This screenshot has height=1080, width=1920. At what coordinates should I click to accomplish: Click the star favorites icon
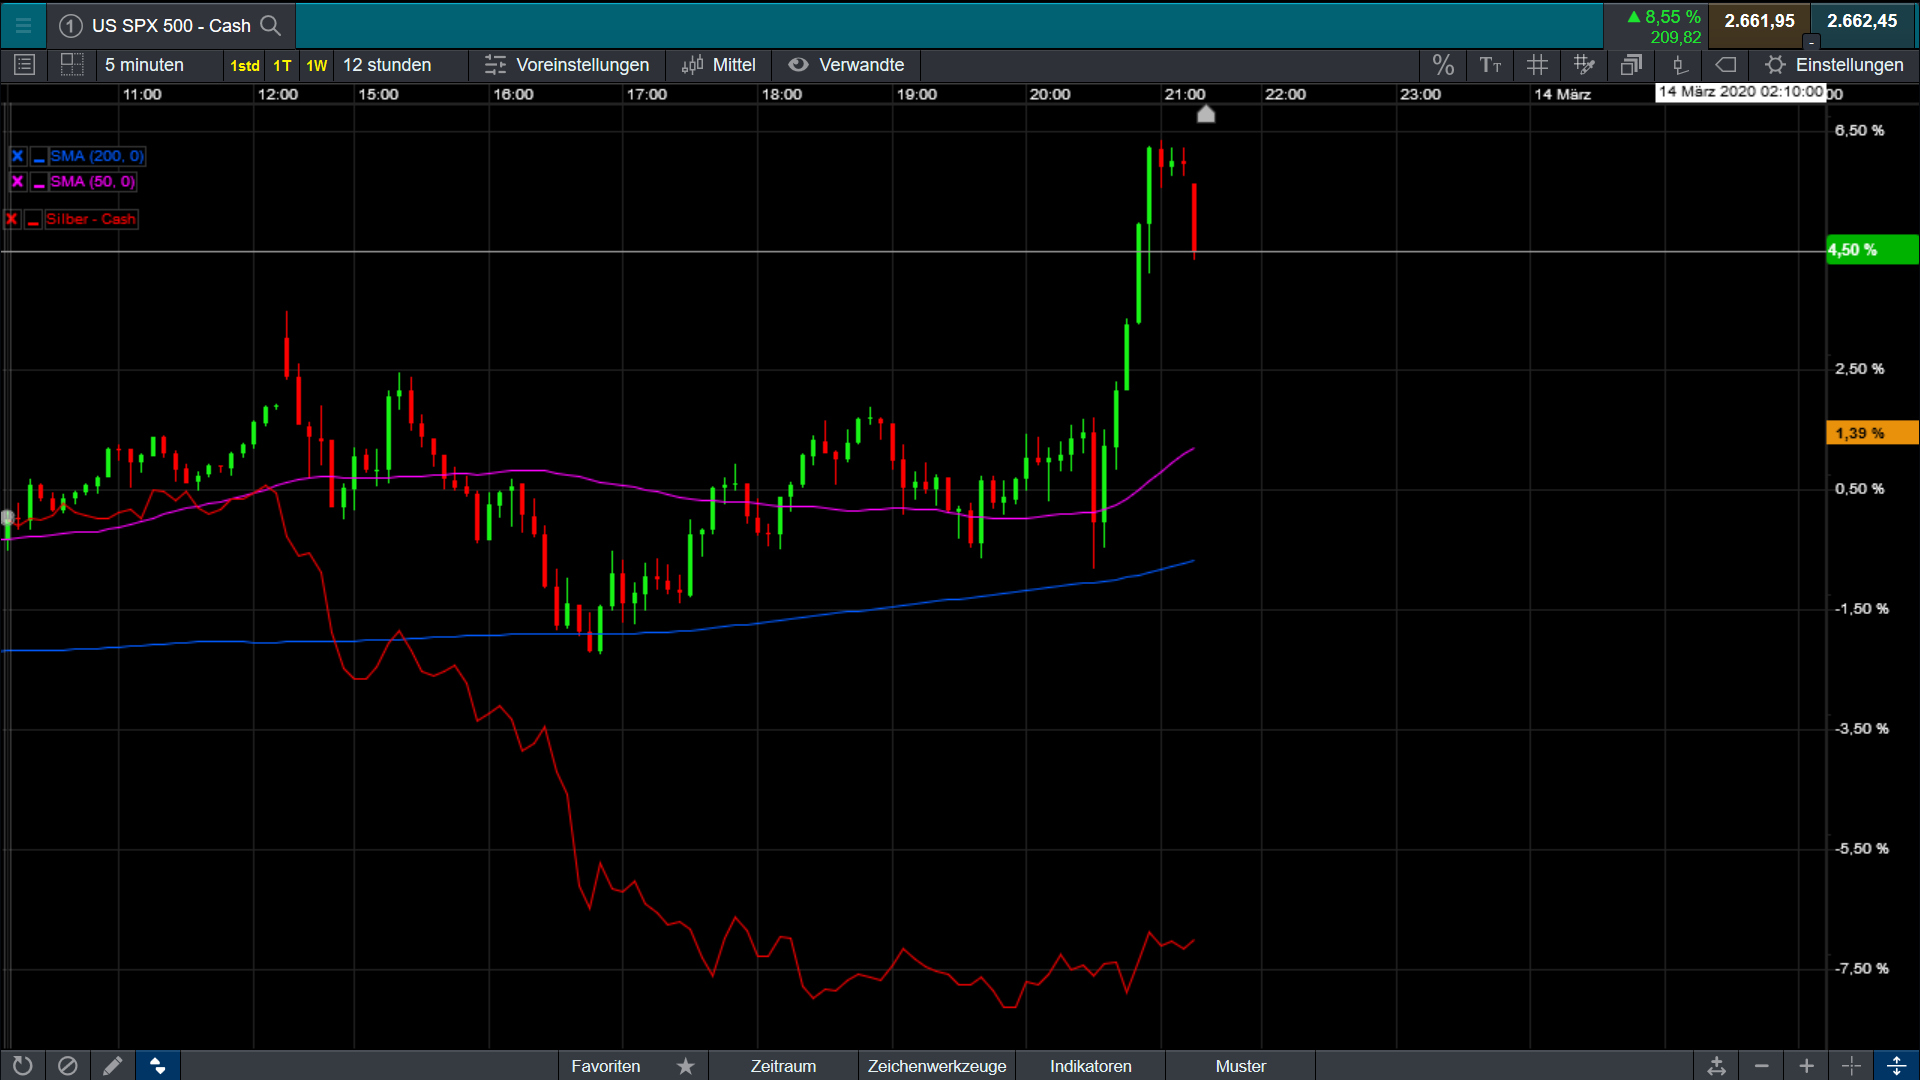[685, 1066]
